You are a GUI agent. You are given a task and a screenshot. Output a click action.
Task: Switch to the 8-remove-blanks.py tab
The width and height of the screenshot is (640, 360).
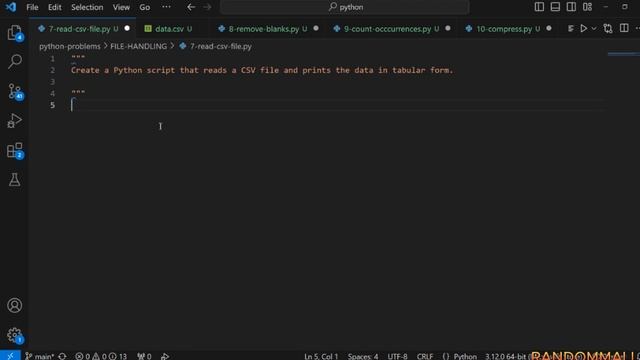(x=264, y=29)
